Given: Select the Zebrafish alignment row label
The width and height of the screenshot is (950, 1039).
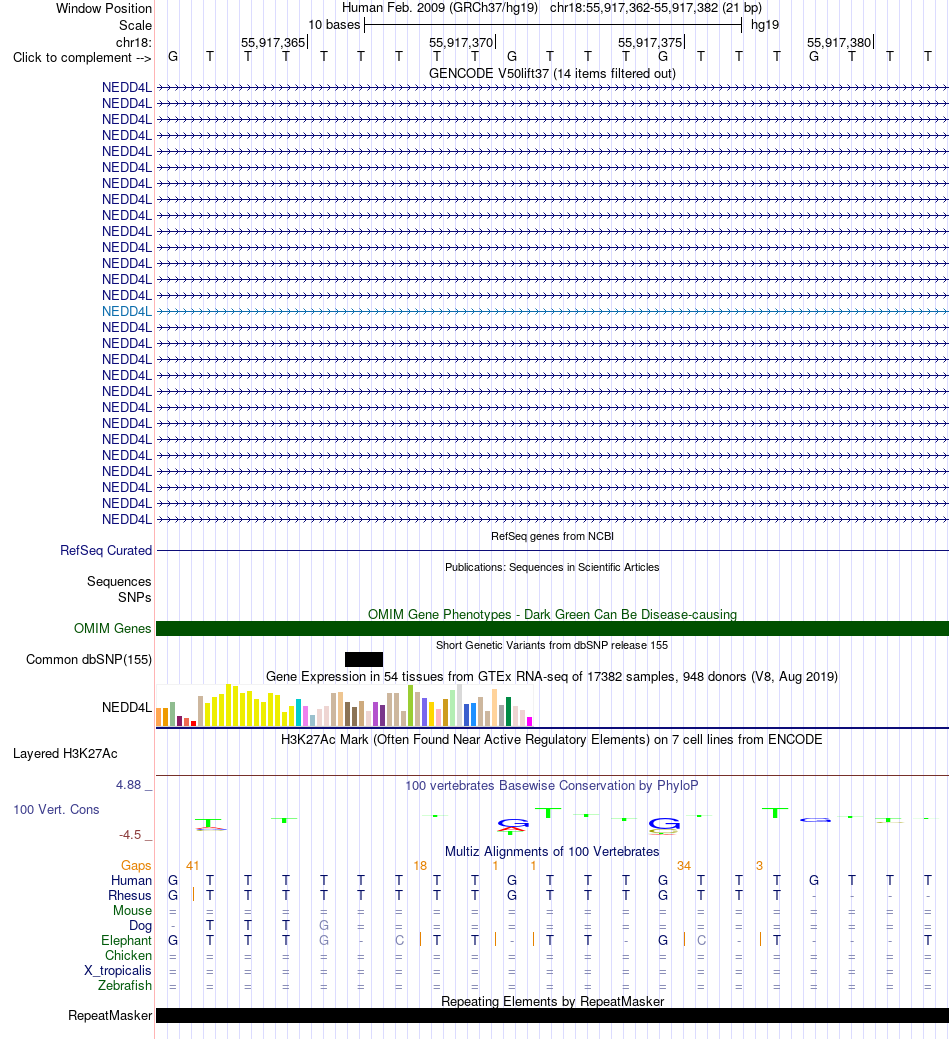Looking at the screenshot, I should tap(125, 985).
